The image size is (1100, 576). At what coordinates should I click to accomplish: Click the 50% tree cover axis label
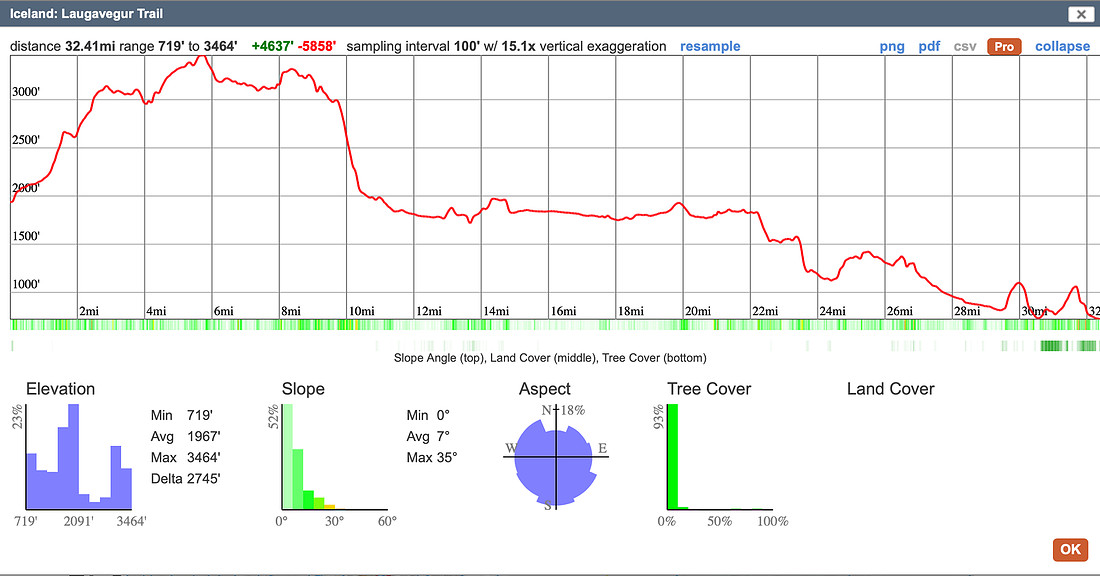(x=719, y=521)
